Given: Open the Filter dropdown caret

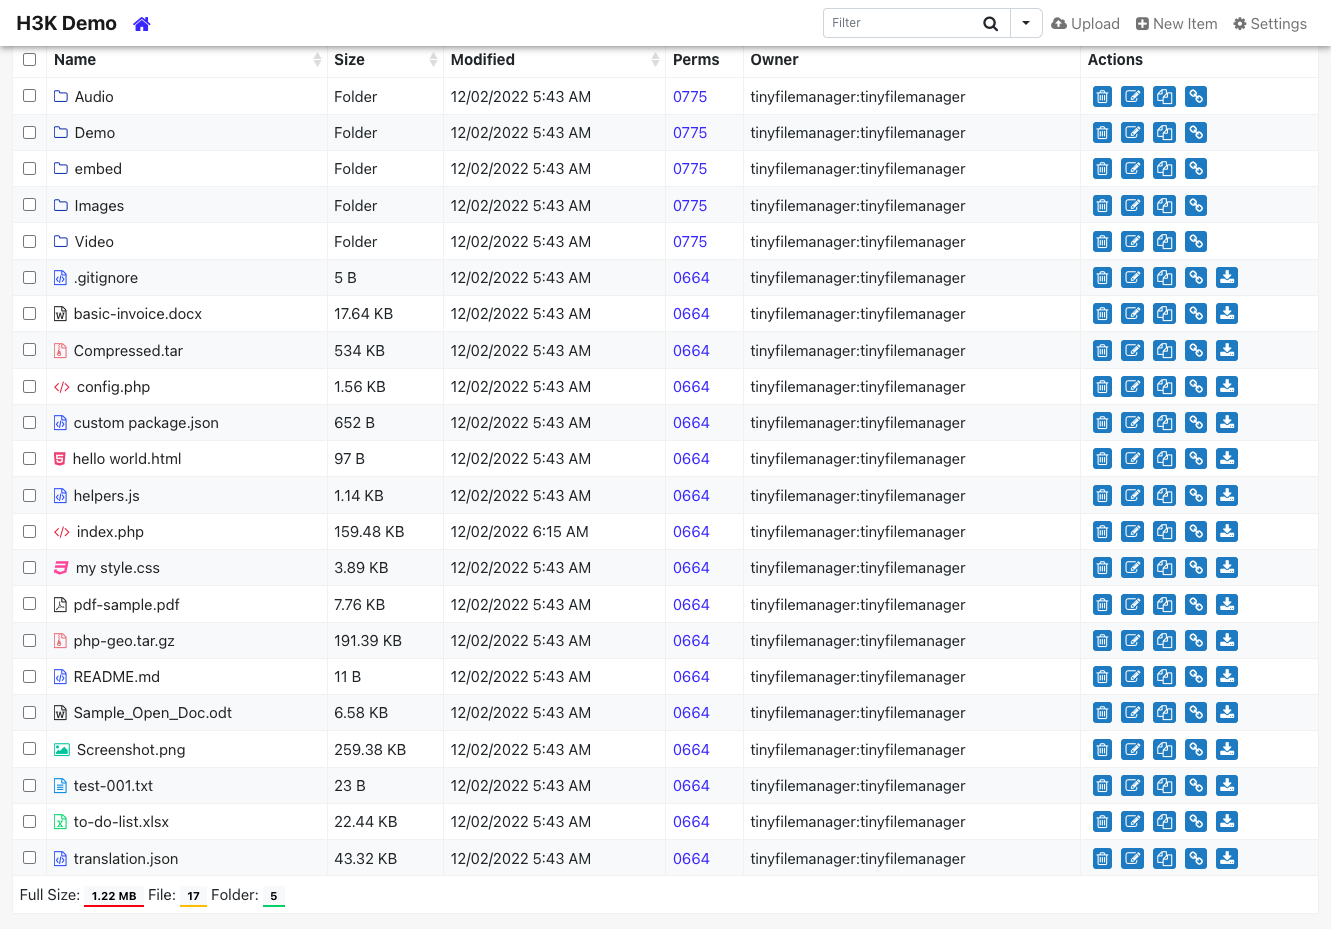Looking at the screenshot, I should coord(1026,24).
